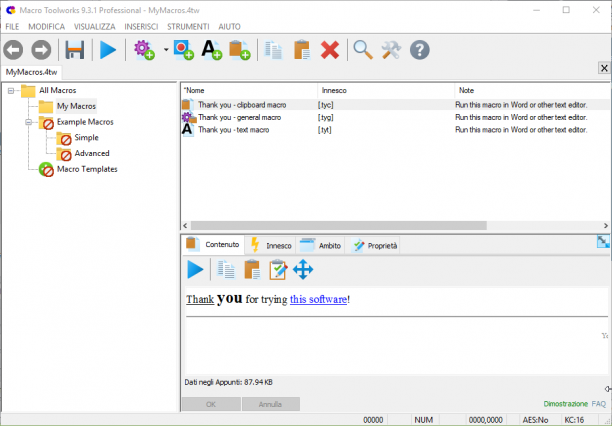Paste clipboard in the content panel
Screen dimensions: 612x426
point(252,269)
